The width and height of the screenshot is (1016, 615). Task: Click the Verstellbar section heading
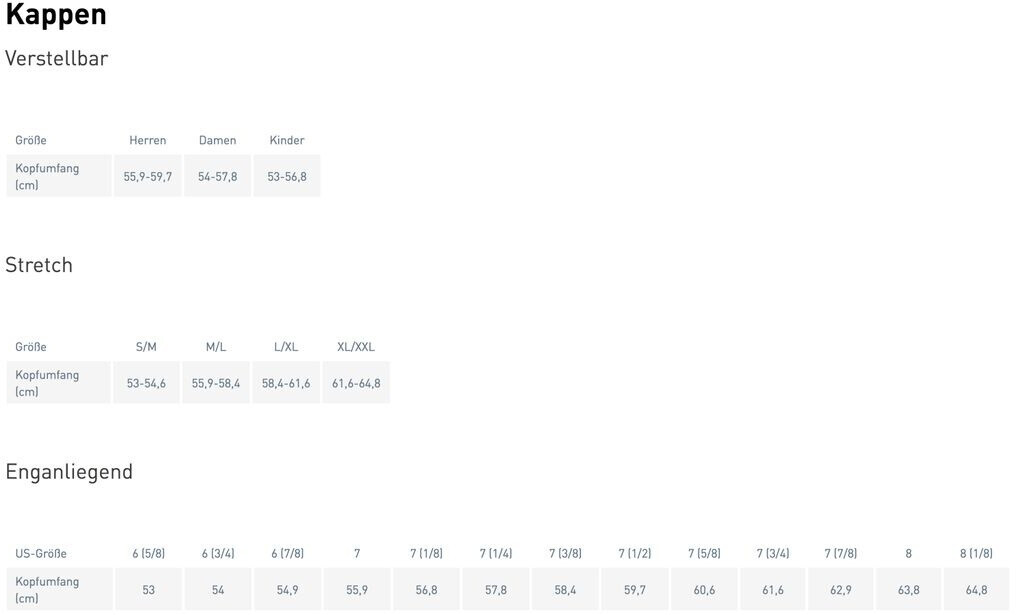point(56,58)
